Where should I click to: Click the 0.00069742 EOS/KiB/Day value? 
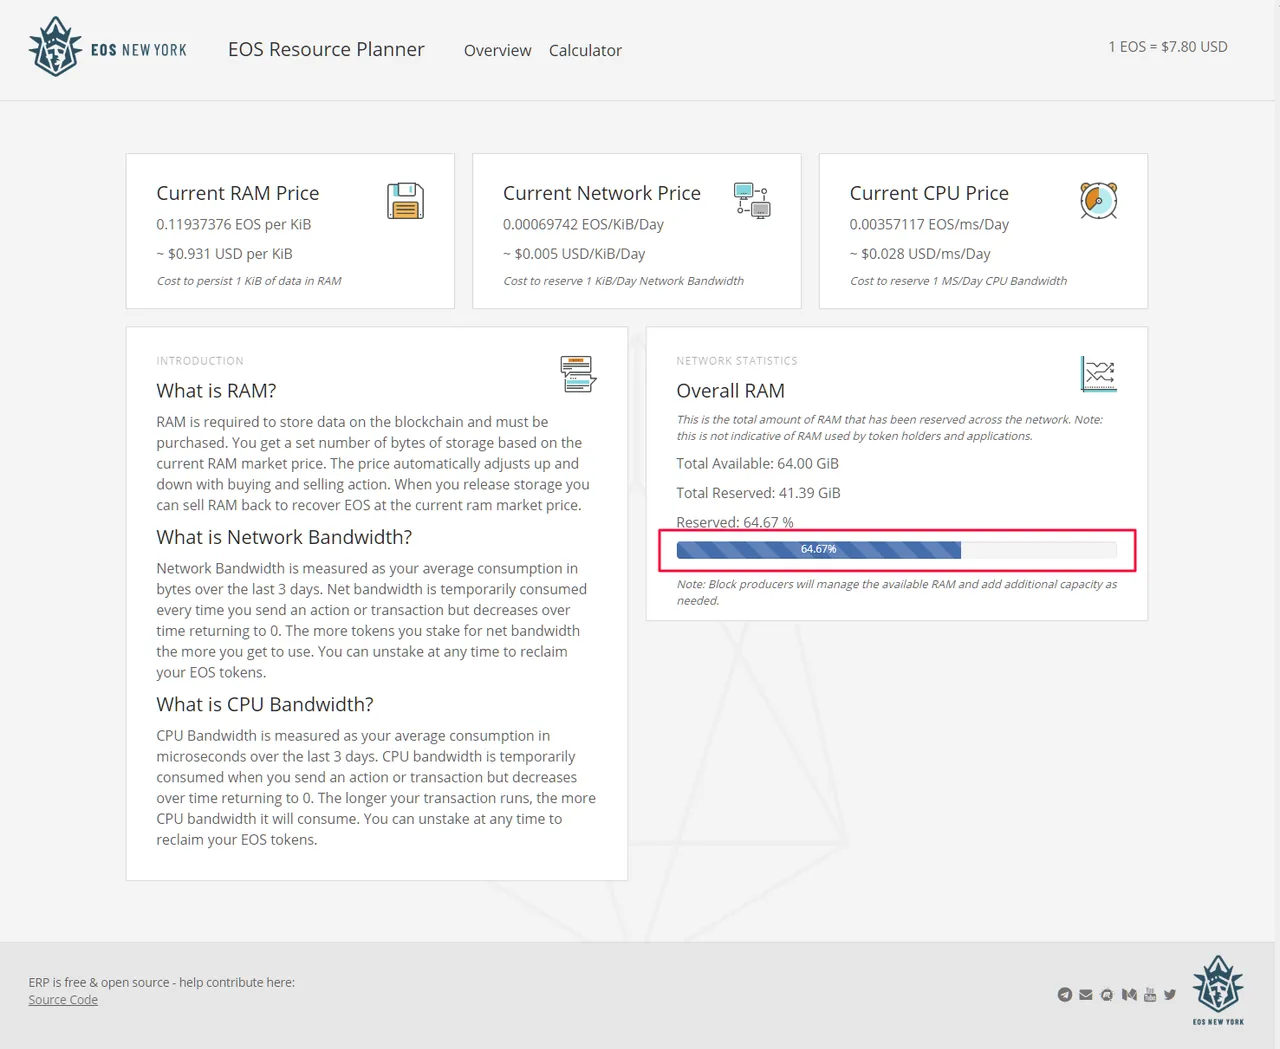point(583,224)
